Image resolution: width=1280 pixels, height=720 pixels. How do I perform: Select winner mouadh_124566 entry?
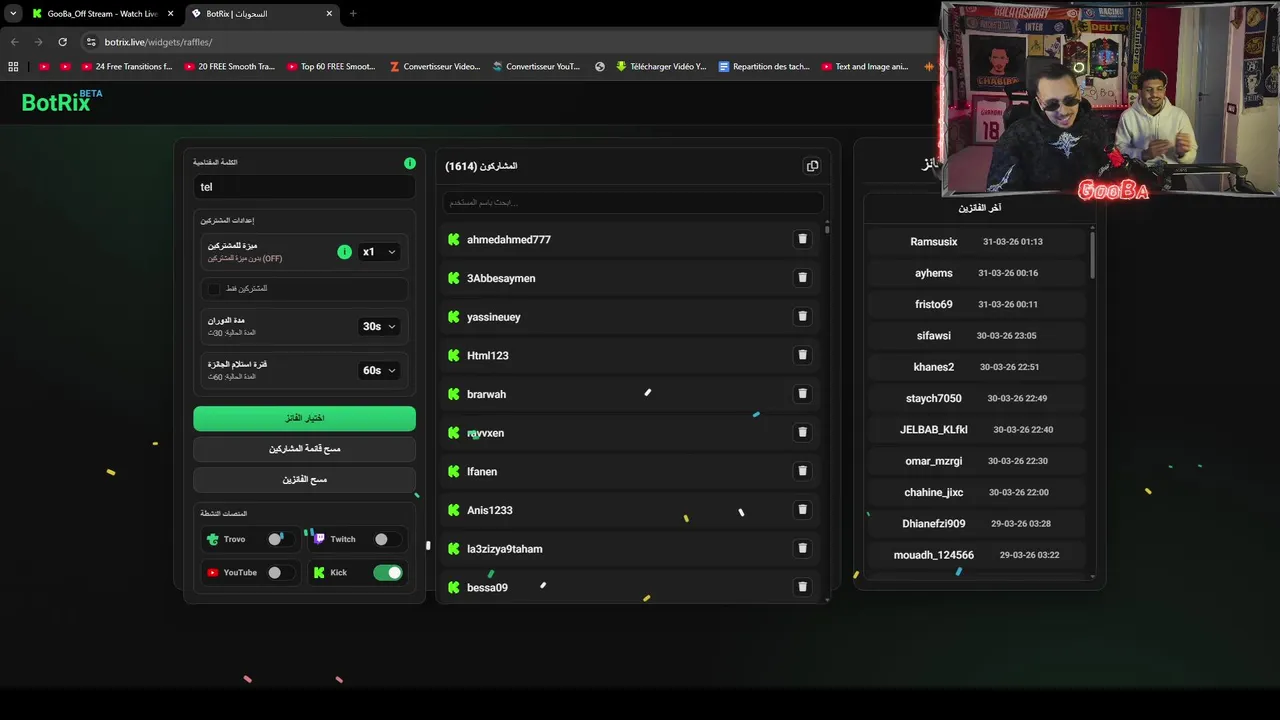pos(977,555)
